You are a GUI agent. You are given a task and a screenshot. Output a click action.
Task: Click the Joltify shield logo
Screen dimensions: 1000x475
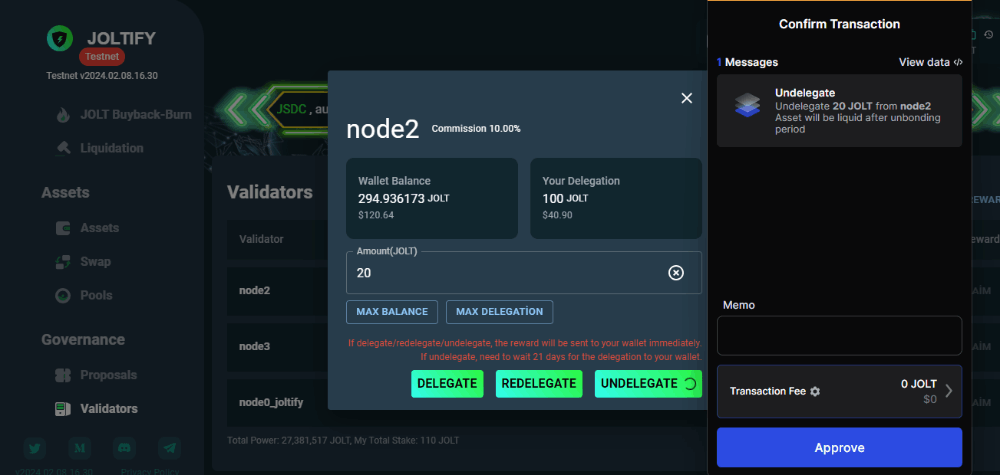click(x=60, y=38)
